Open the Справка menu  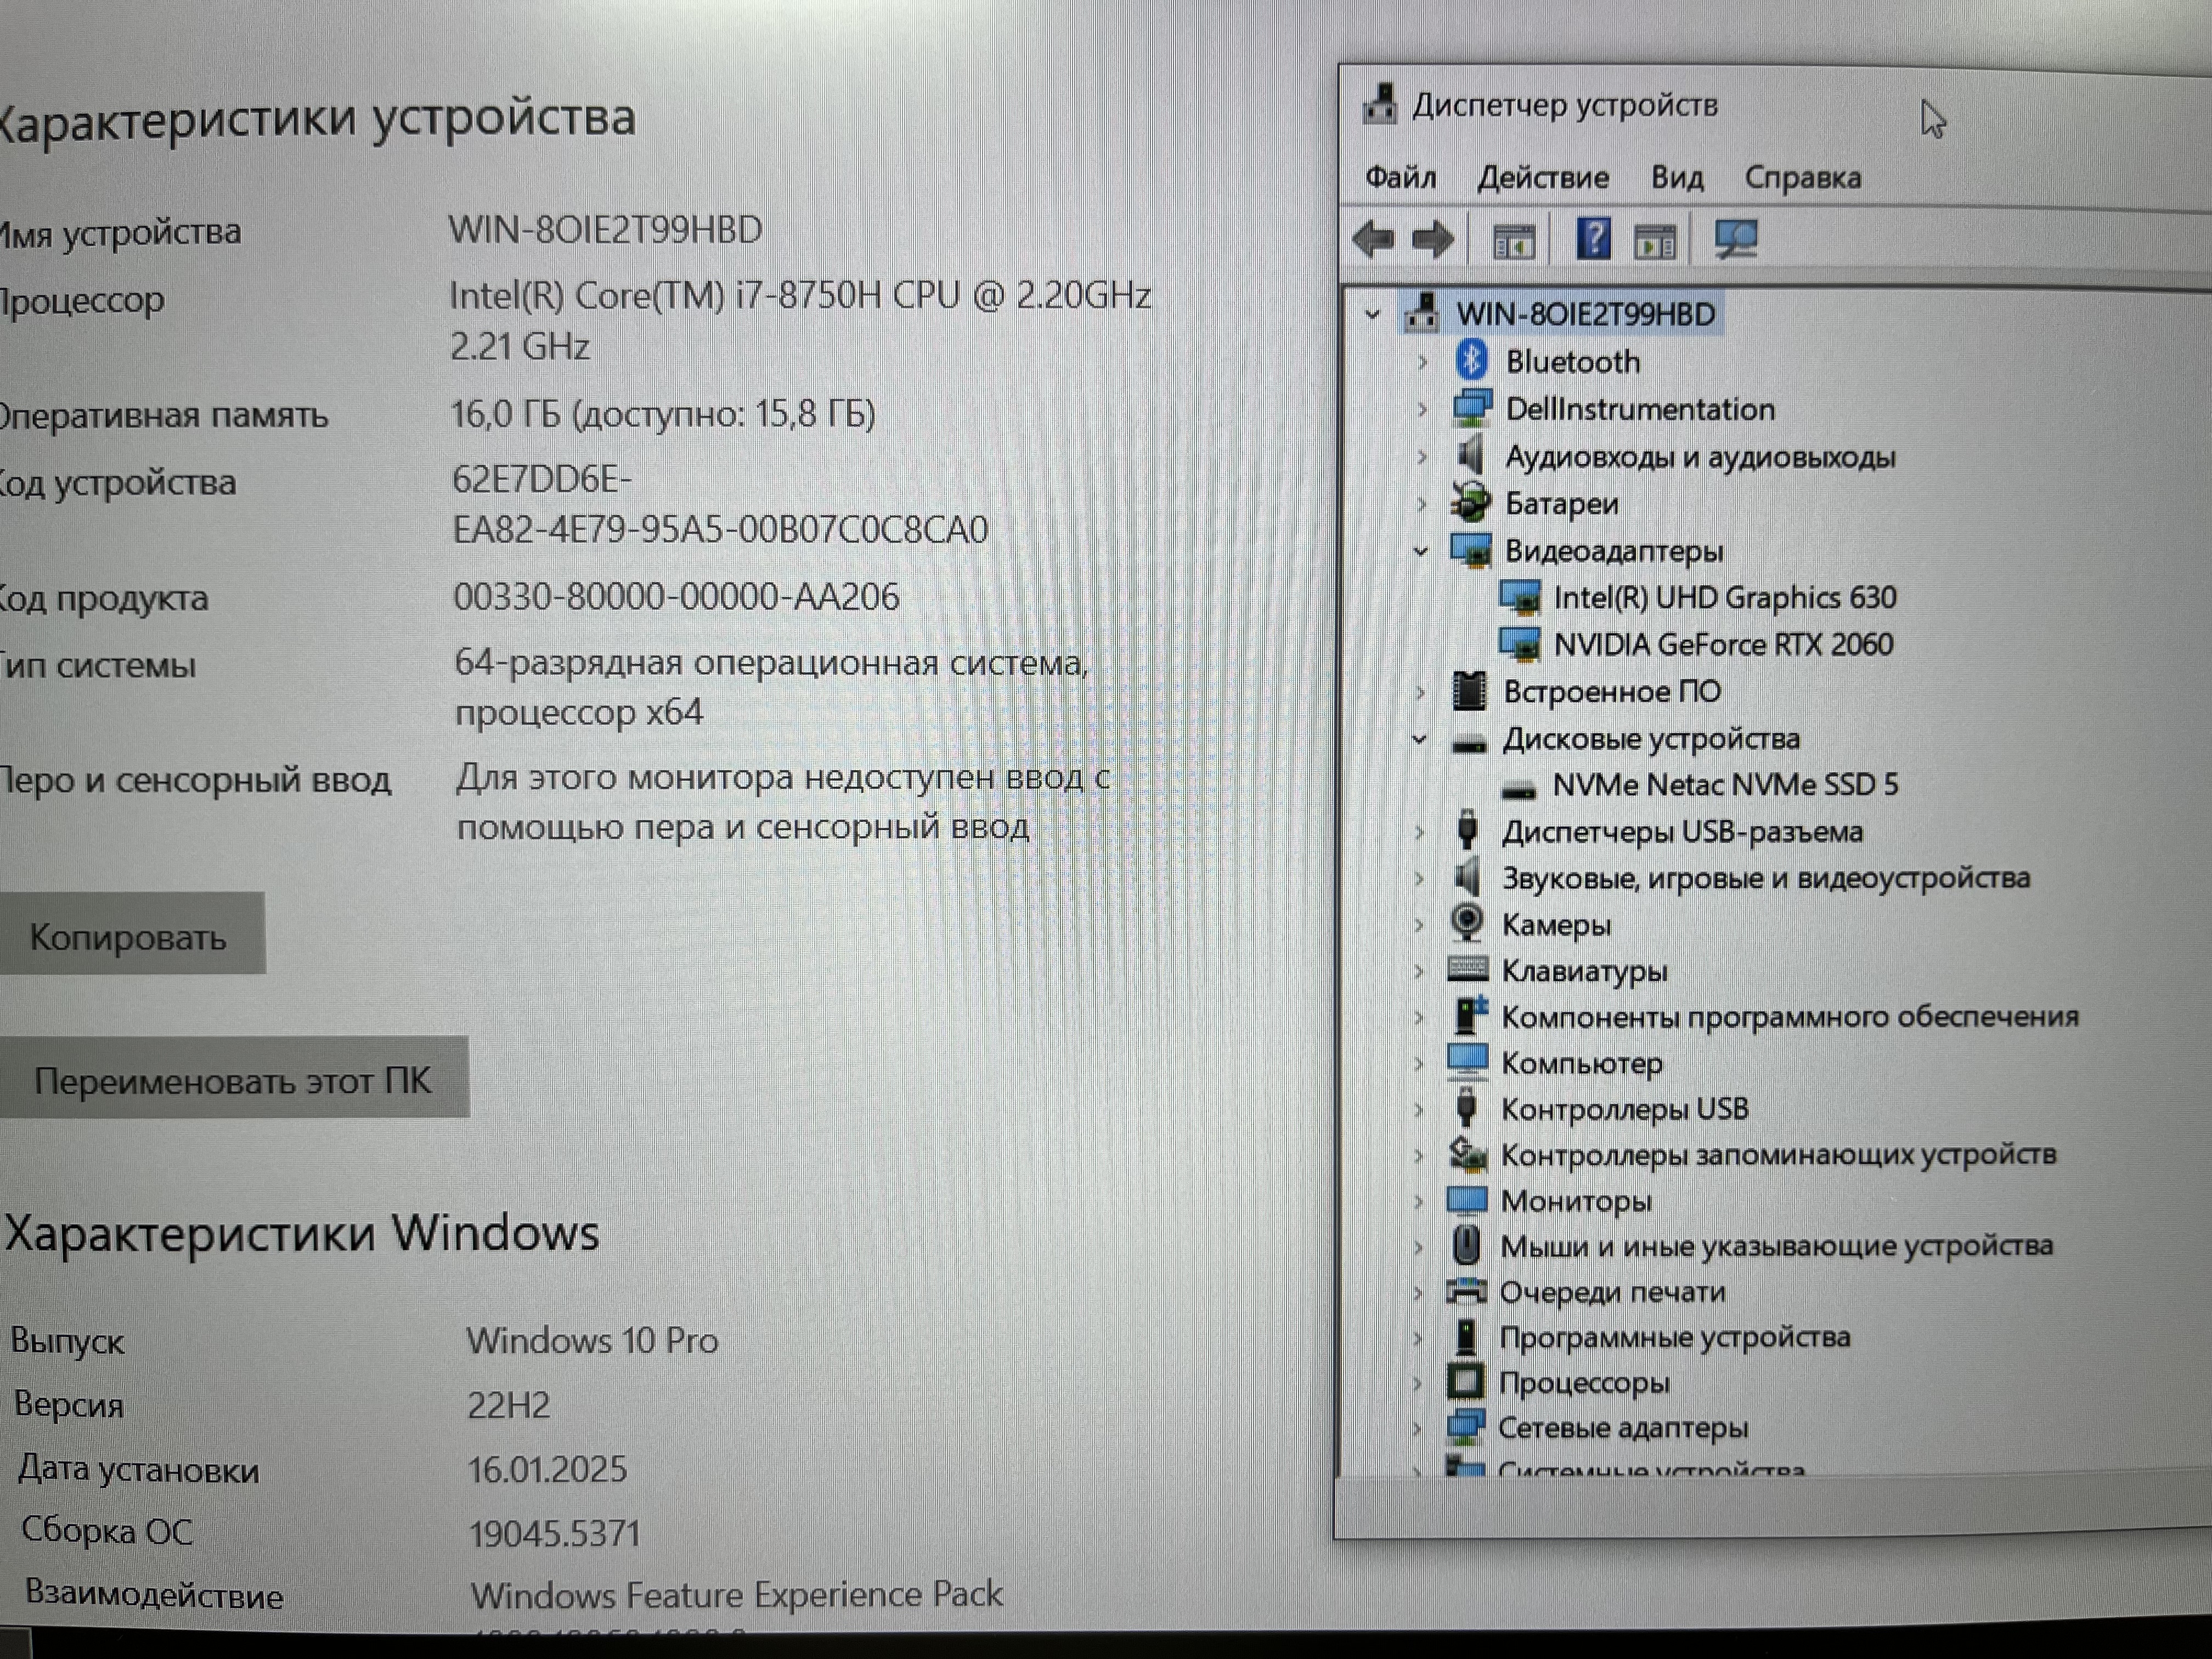pos(1802,178)
